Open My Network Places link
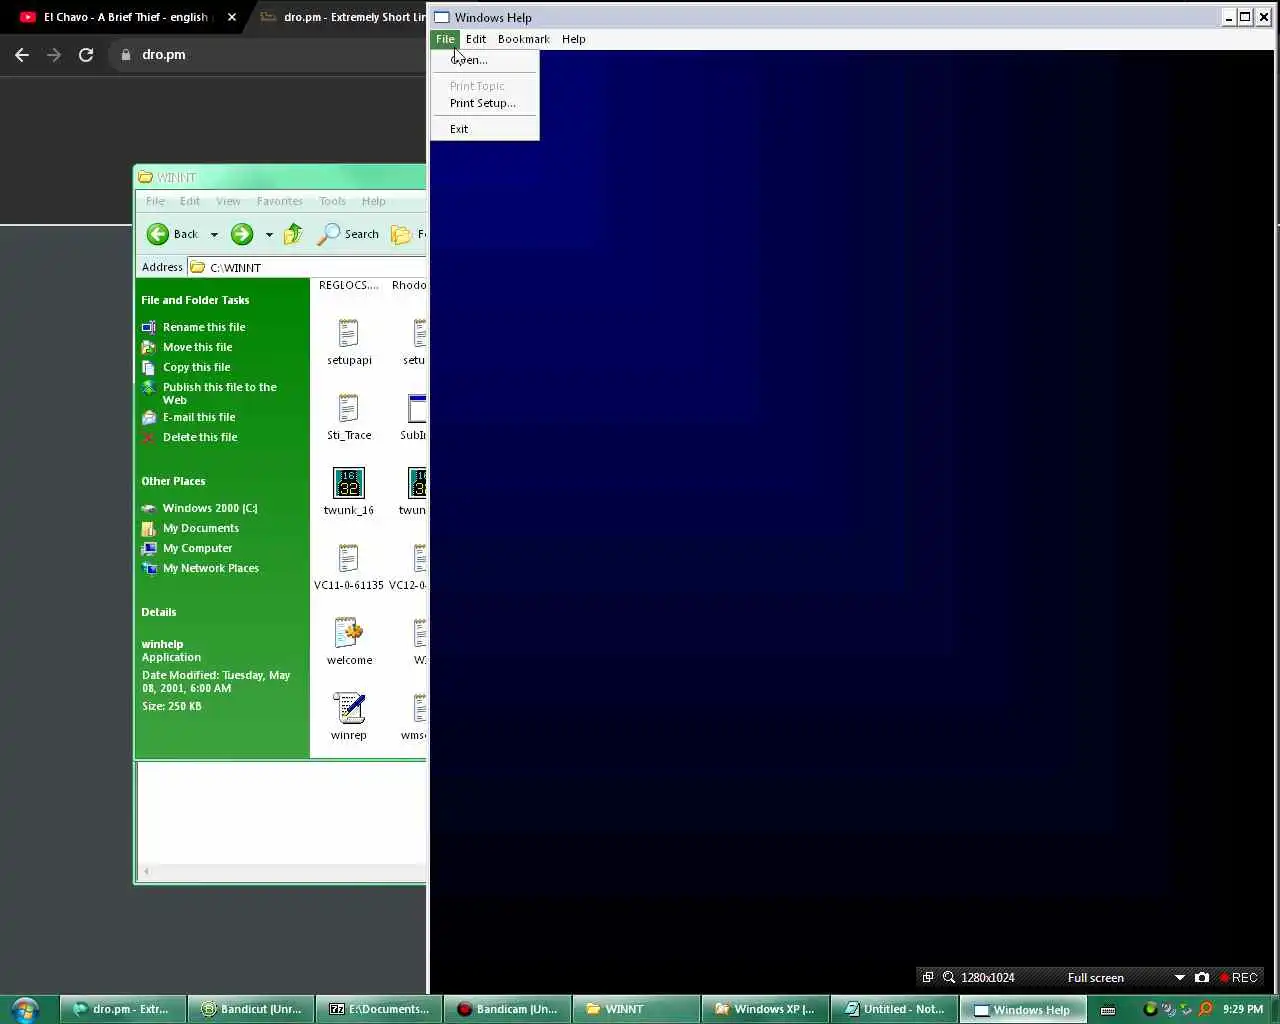 [211, 568]
